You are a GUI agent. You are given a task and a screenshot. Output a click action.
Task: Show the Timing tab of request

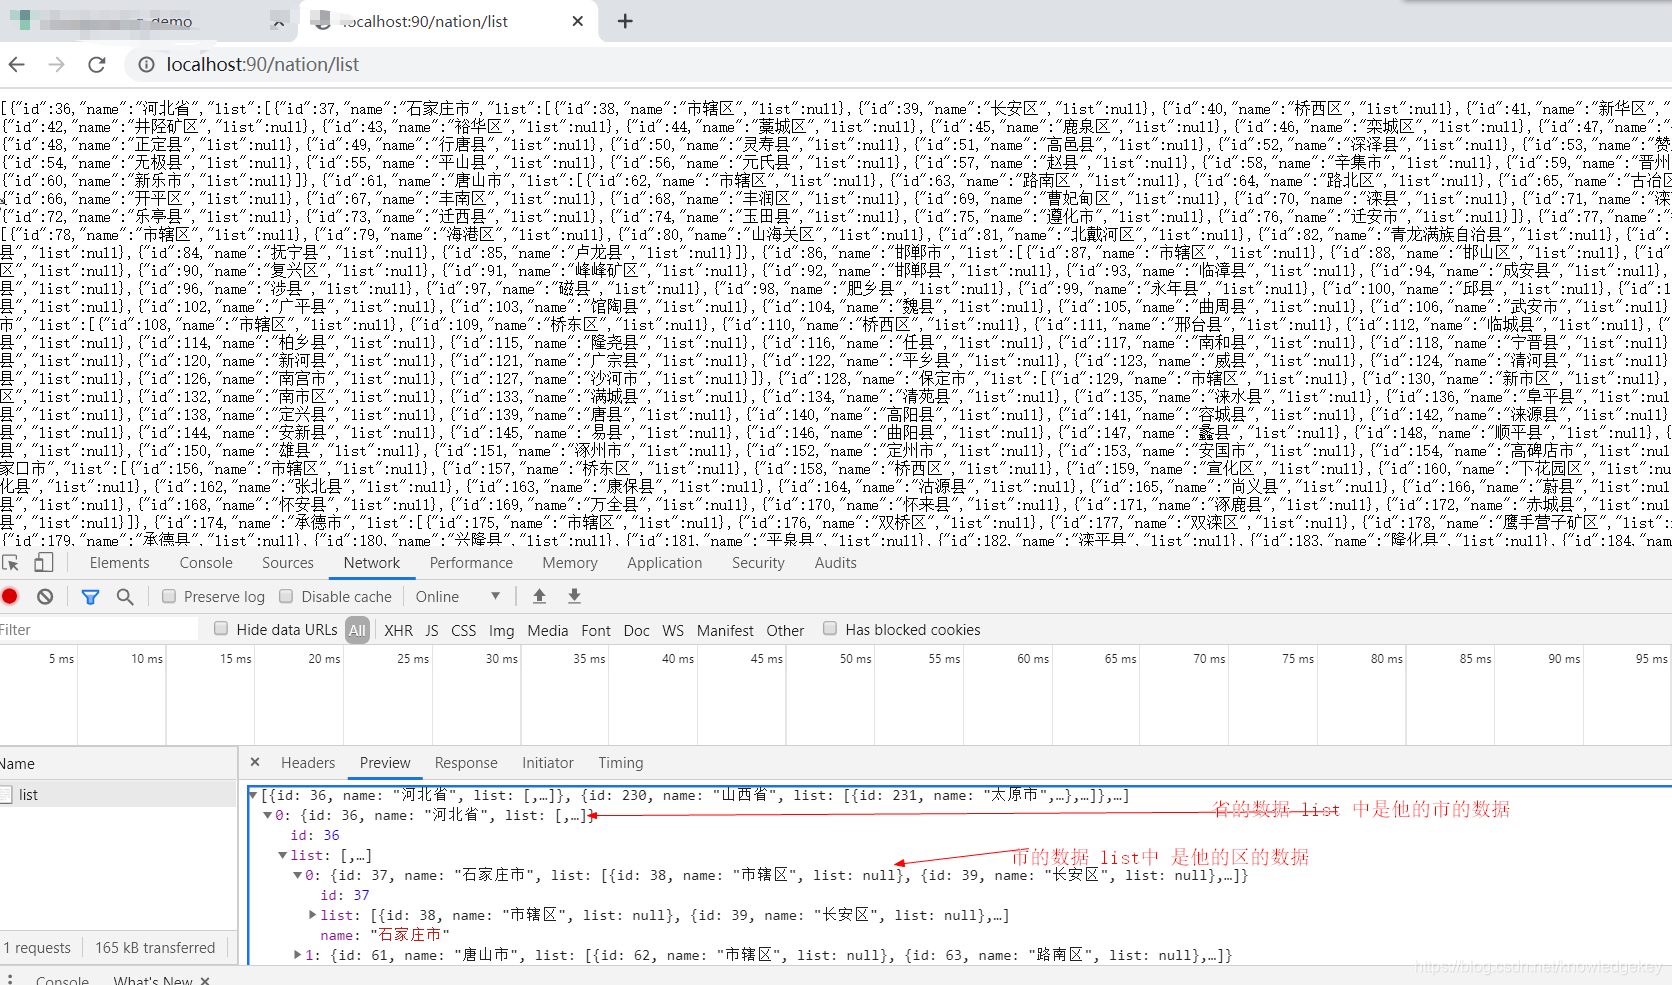click(x=621, y=762)
